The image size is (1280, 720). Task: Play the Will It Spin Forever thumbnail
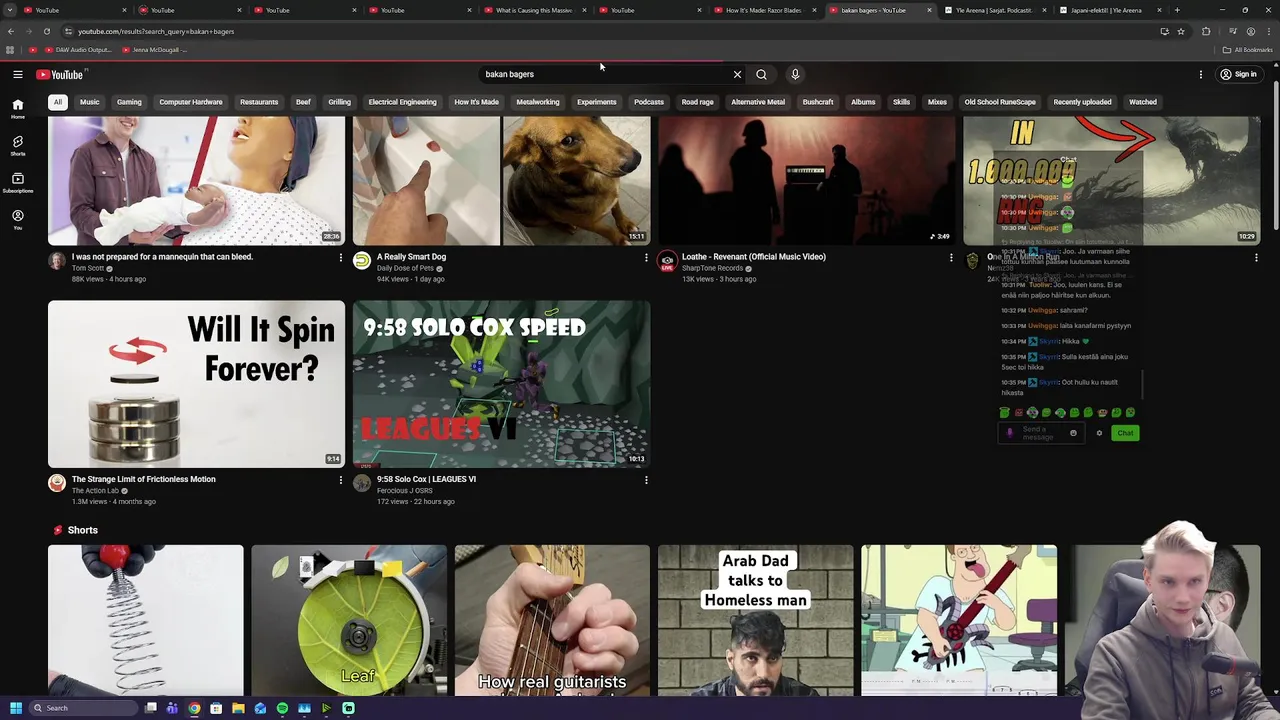click(196, 384)
